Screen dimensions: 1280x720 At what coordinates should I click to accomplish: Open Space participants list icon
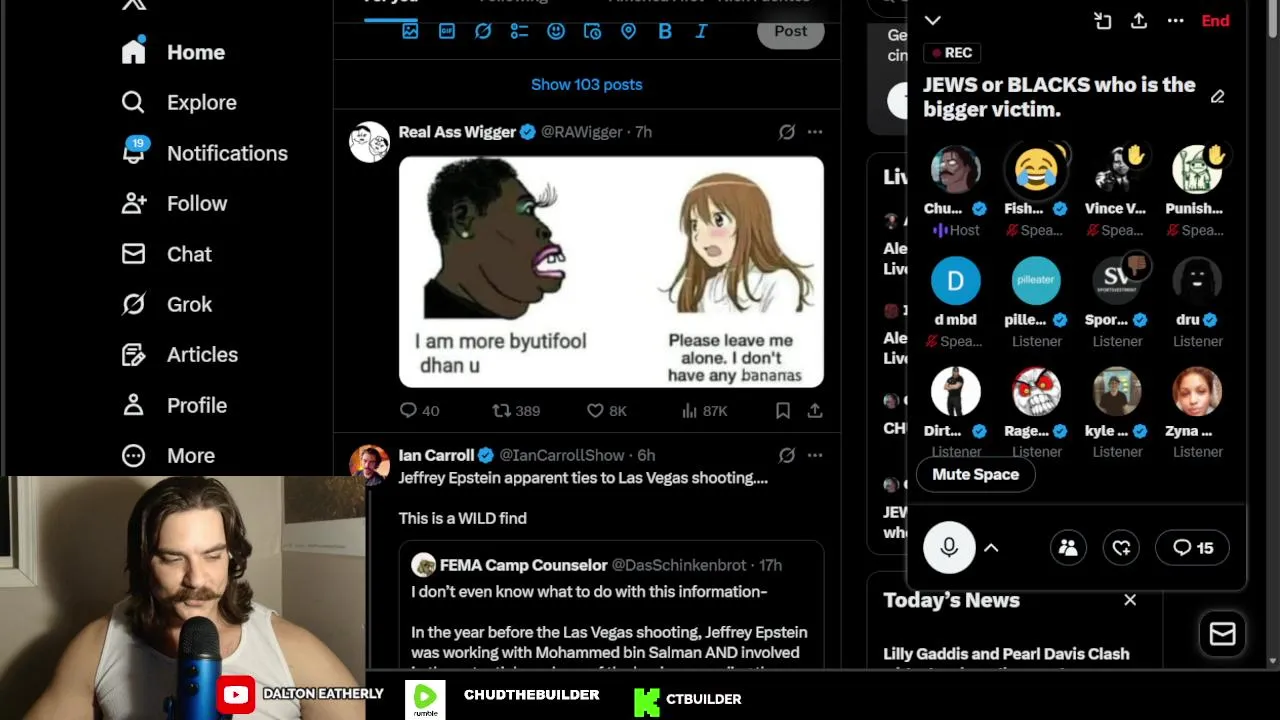1068,548
